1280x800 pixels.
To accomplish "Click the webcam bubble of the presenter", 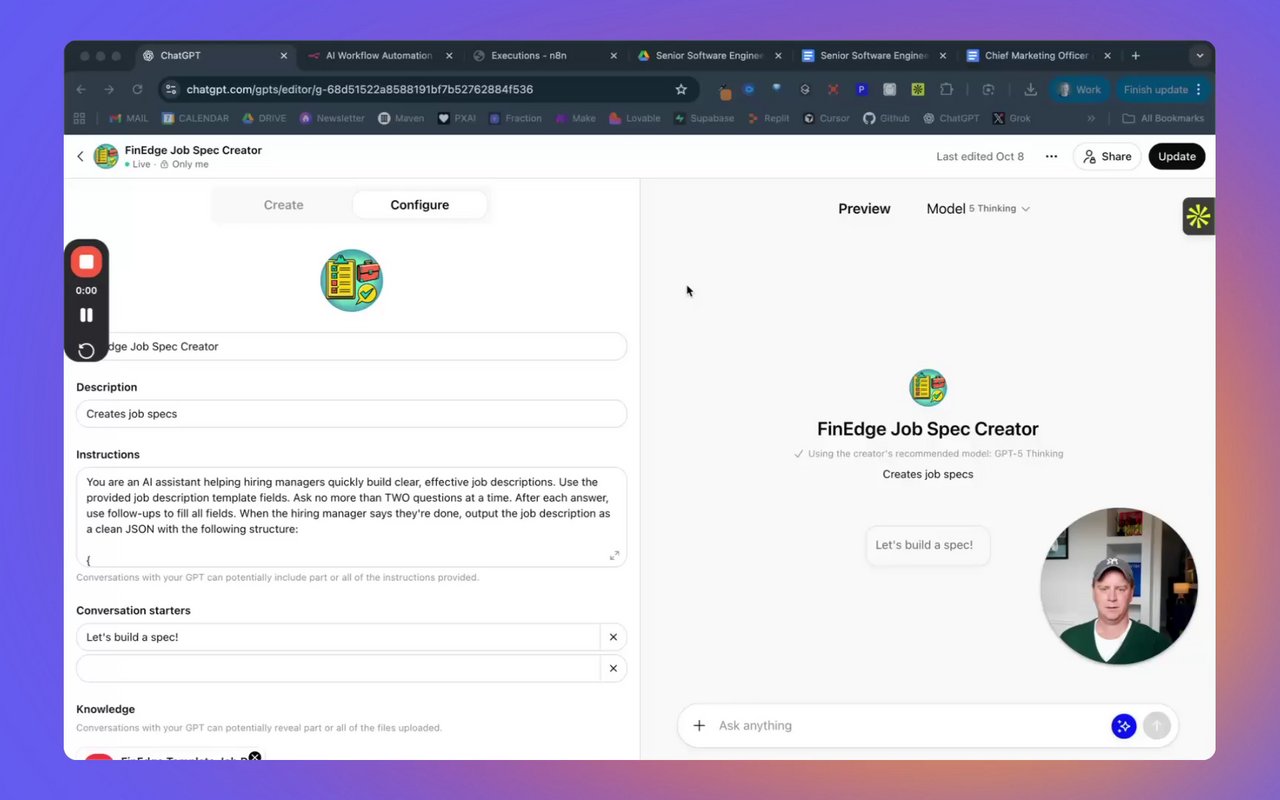I will point(1118,586).
